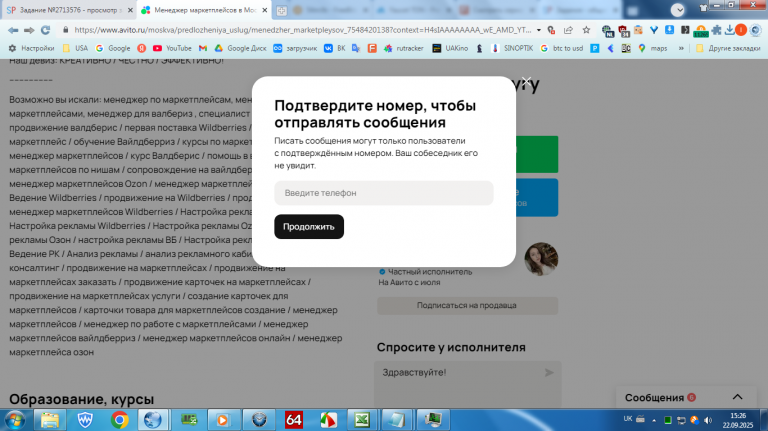The height and width of the screenshot is (431, 768).
Task: Open the Windows Start menu
Action: pos(14,420)
